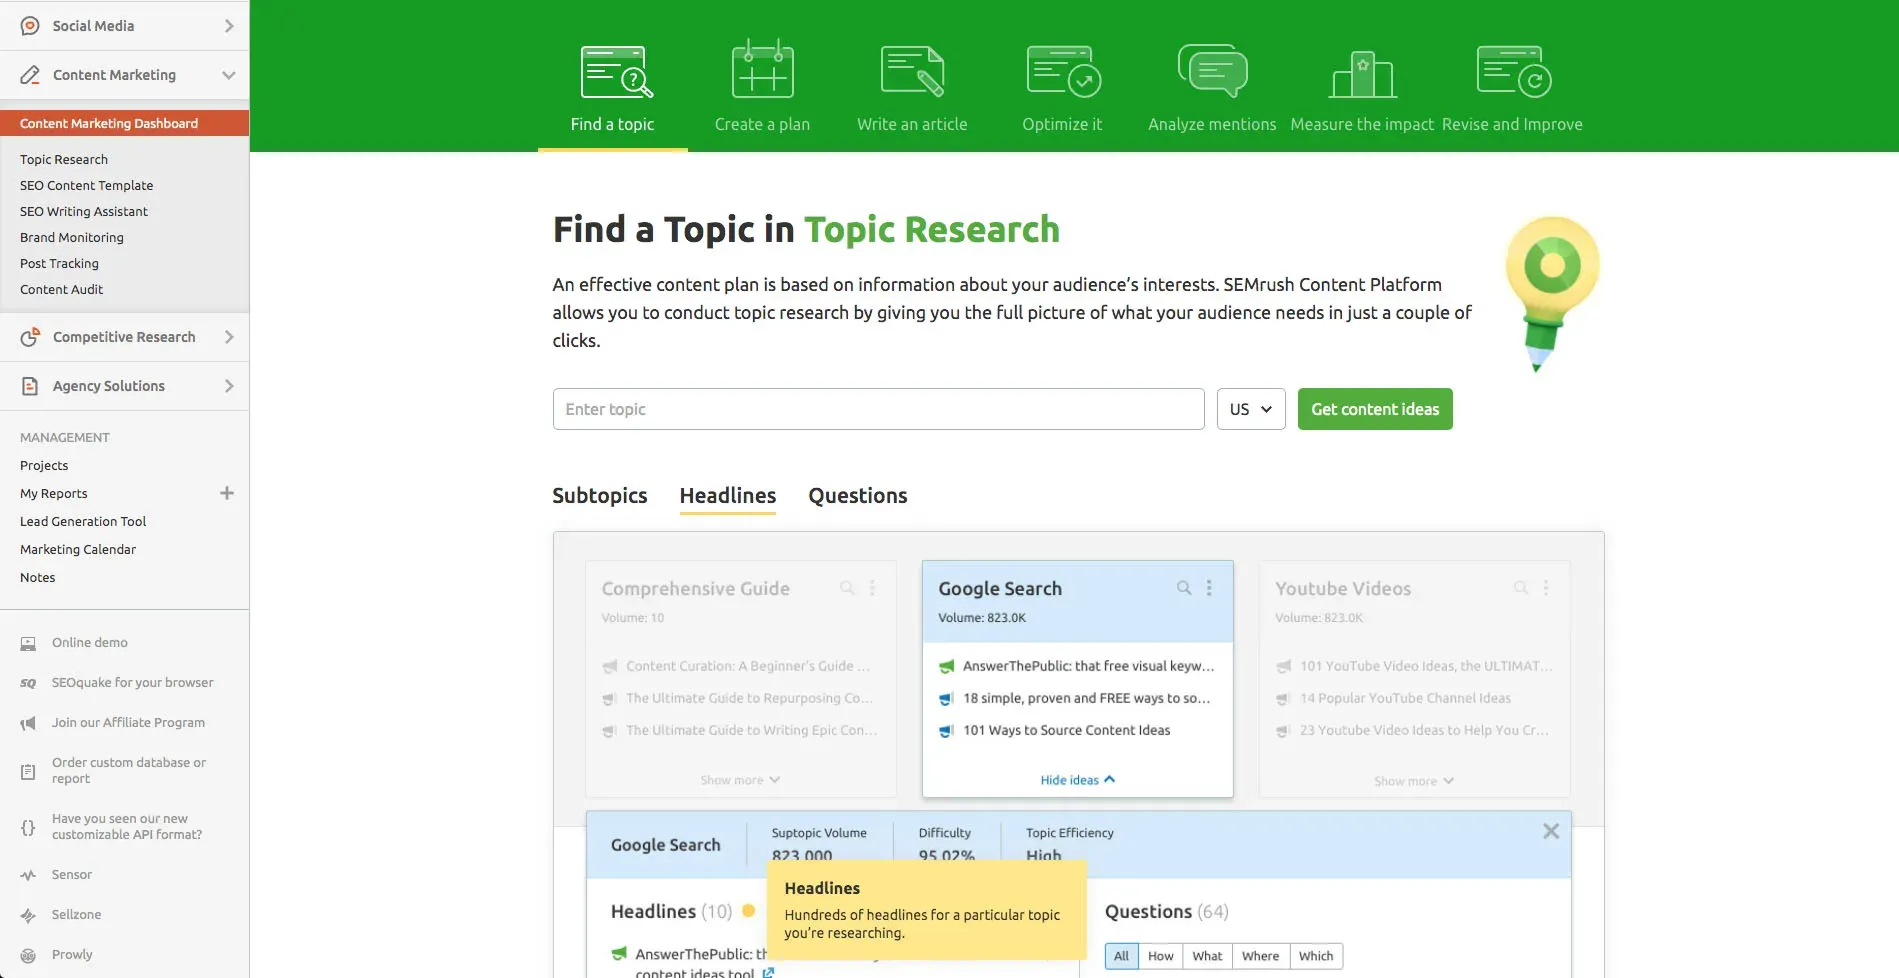
Task: Open Topic Research in sidebar
Action: coord(64,160)
